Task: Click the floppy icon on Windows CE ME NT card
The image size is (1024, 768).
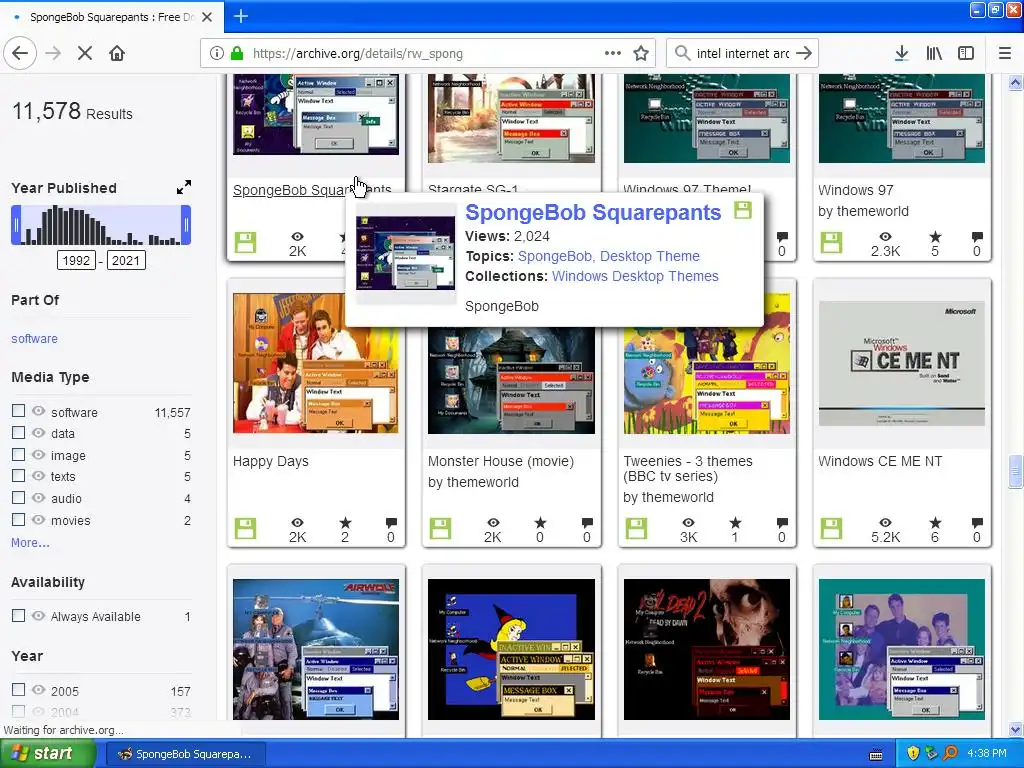Action: [831, 528]
